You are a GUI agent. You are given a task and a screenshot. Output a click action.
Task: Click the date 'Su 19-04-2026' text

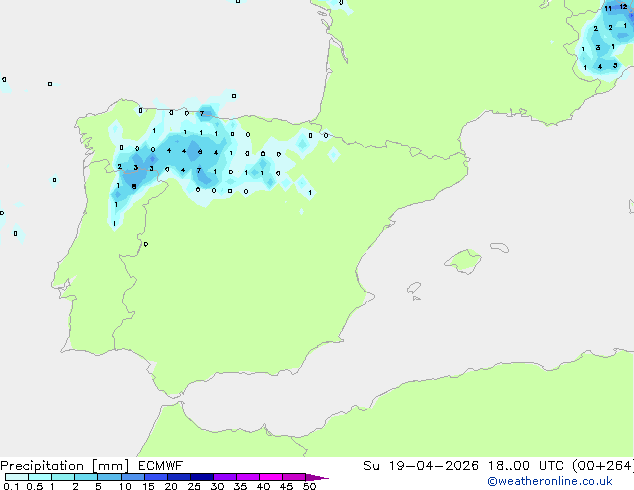(x=421, y=466)
